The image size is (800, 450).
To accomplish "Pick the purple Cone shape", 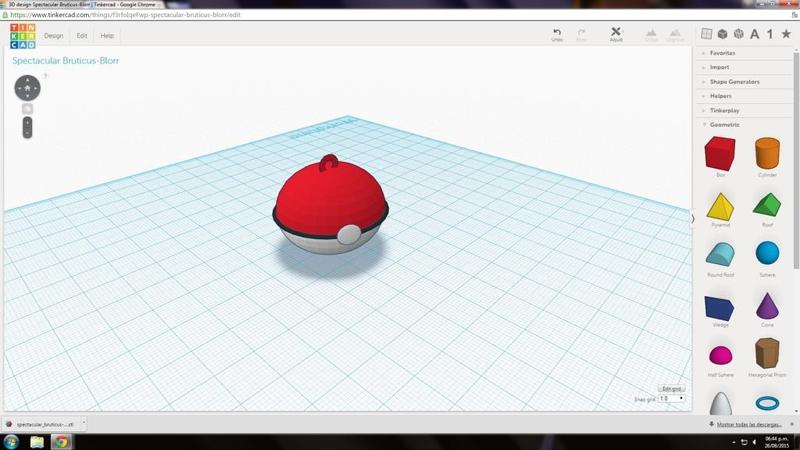I will click(767, 306).
